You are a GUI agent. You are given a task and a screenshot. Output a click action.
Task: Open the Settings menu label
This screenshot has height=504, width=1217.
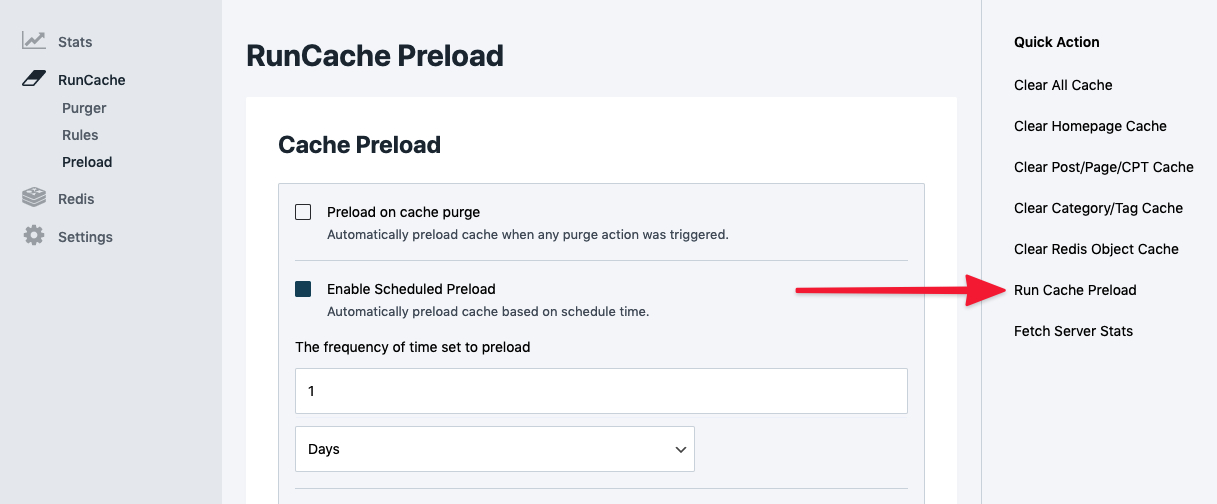pos(85,237)
